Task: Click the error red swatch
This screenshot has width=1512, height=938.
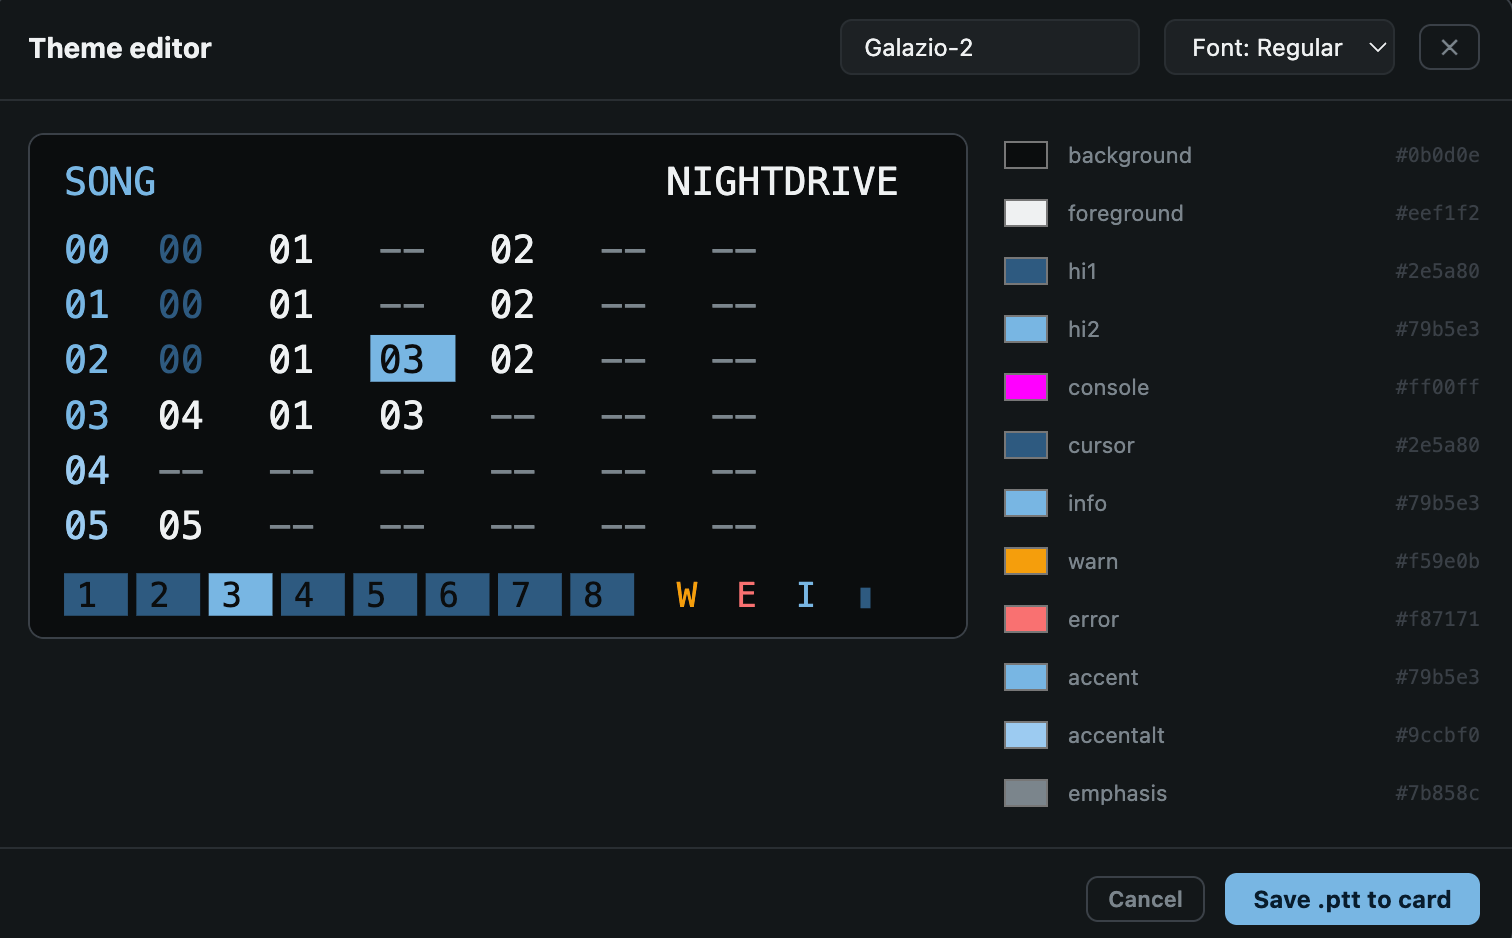Action: (1026, 619)
